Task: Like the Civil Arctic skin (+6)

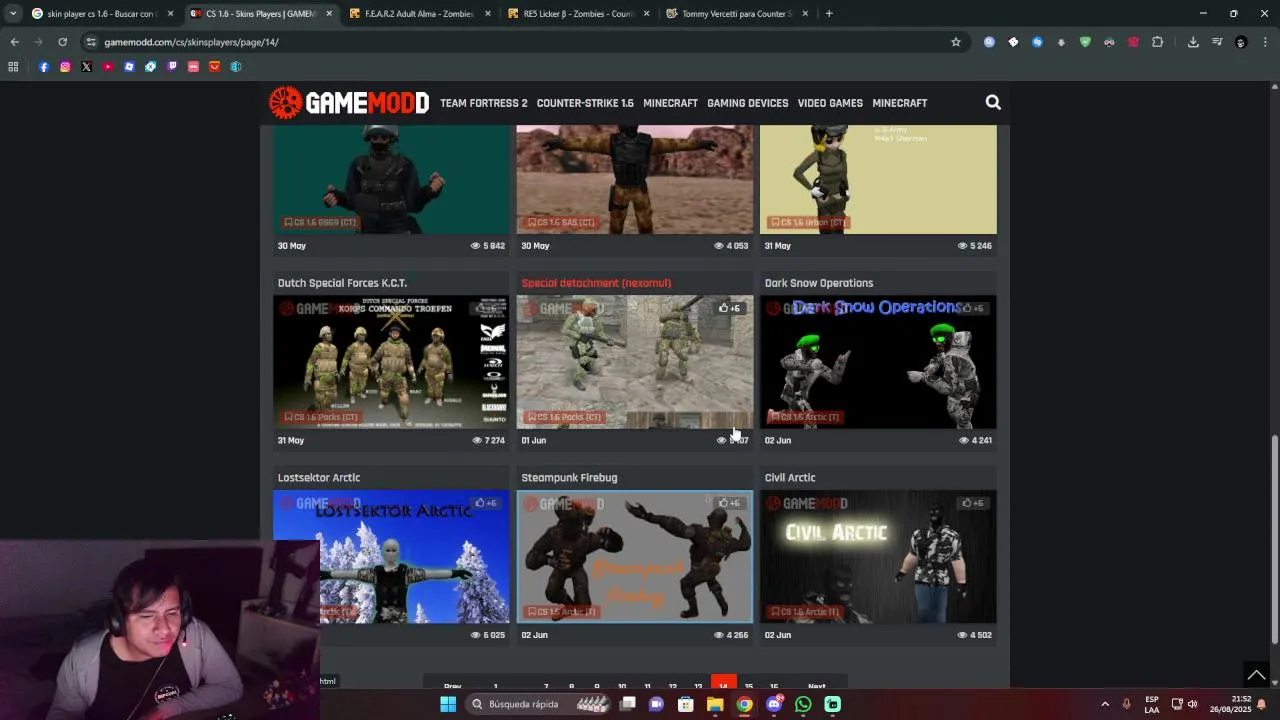Action: (973, 503)
